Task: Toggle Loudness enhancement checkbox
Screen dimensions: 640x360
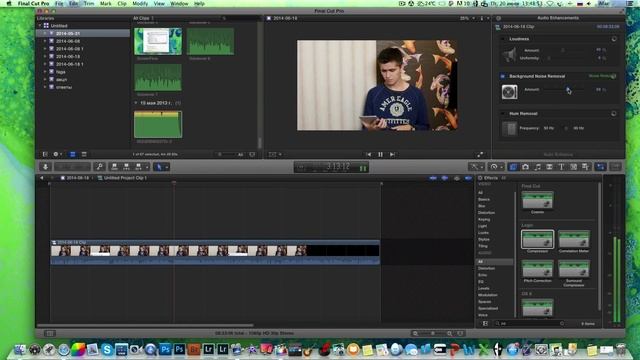Action: (503, 39)
